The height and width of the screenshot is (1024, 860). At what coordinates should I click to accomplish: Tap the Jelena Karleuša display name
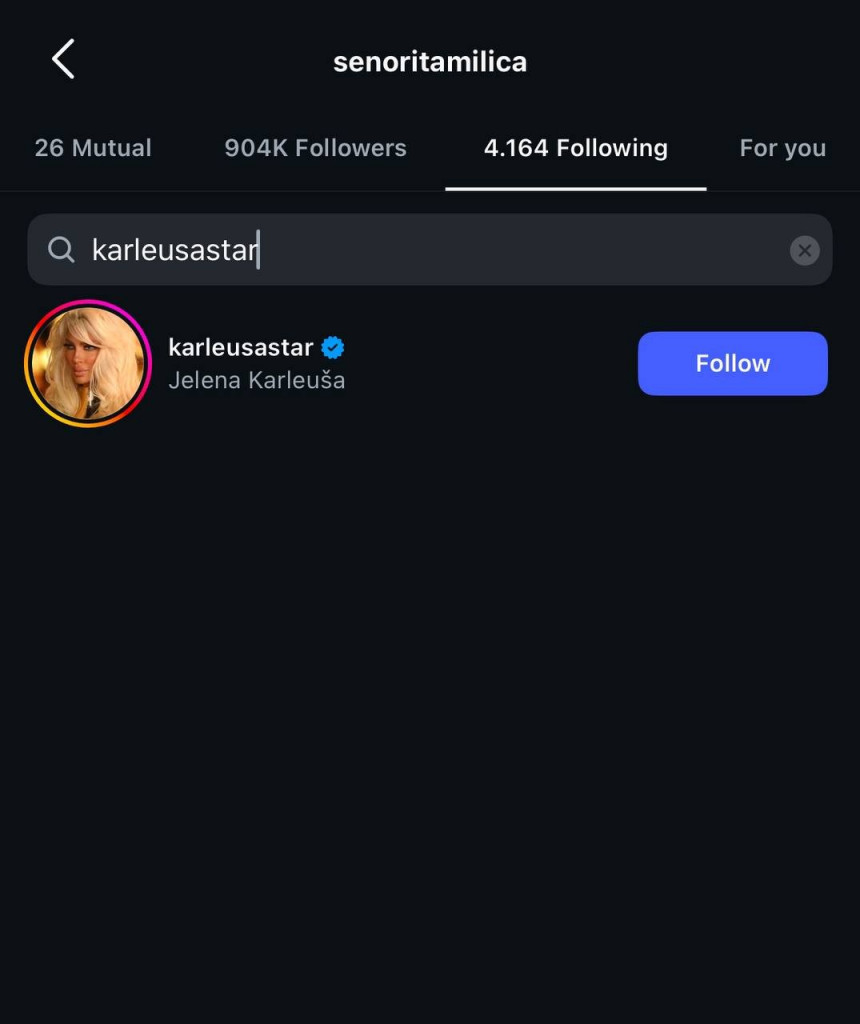click(257, 380)
